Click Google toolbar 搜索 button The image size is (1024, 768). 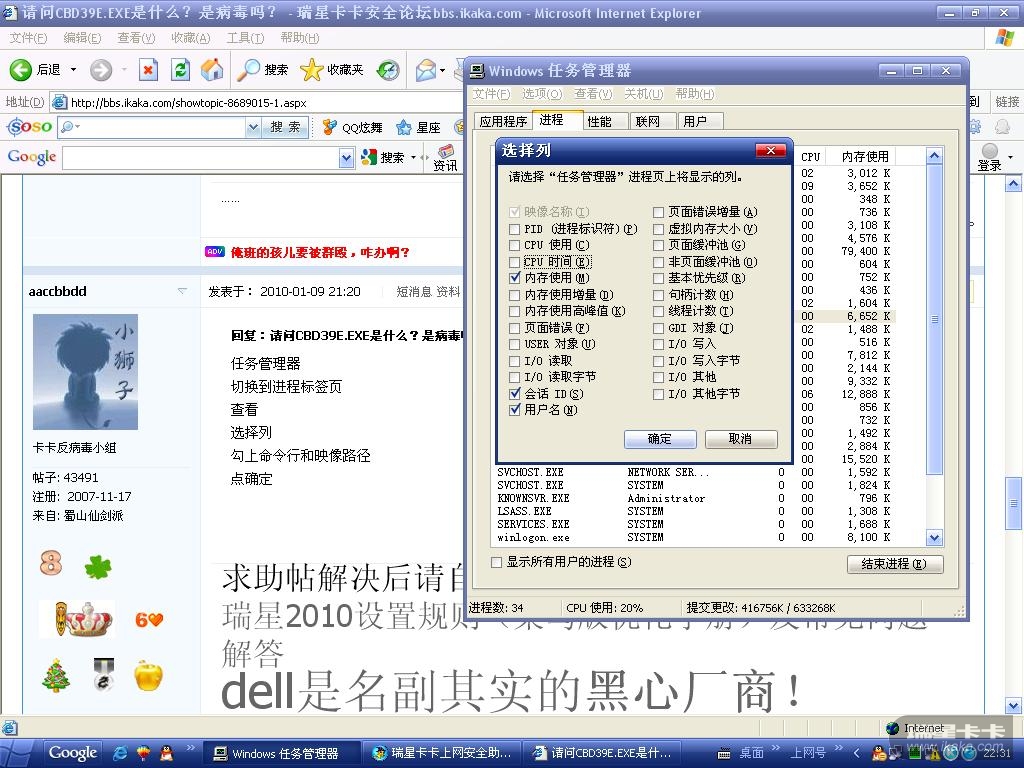click(383, 157)
